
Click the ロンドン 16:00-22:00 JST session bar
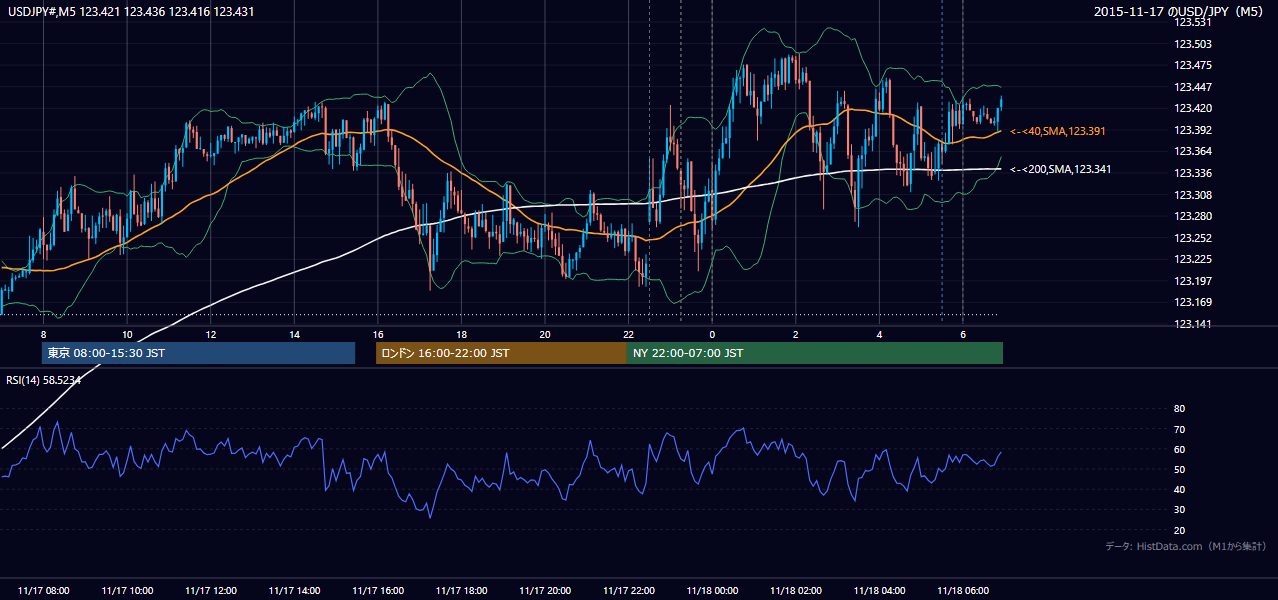pyautogui.click(x=501, y=353)
